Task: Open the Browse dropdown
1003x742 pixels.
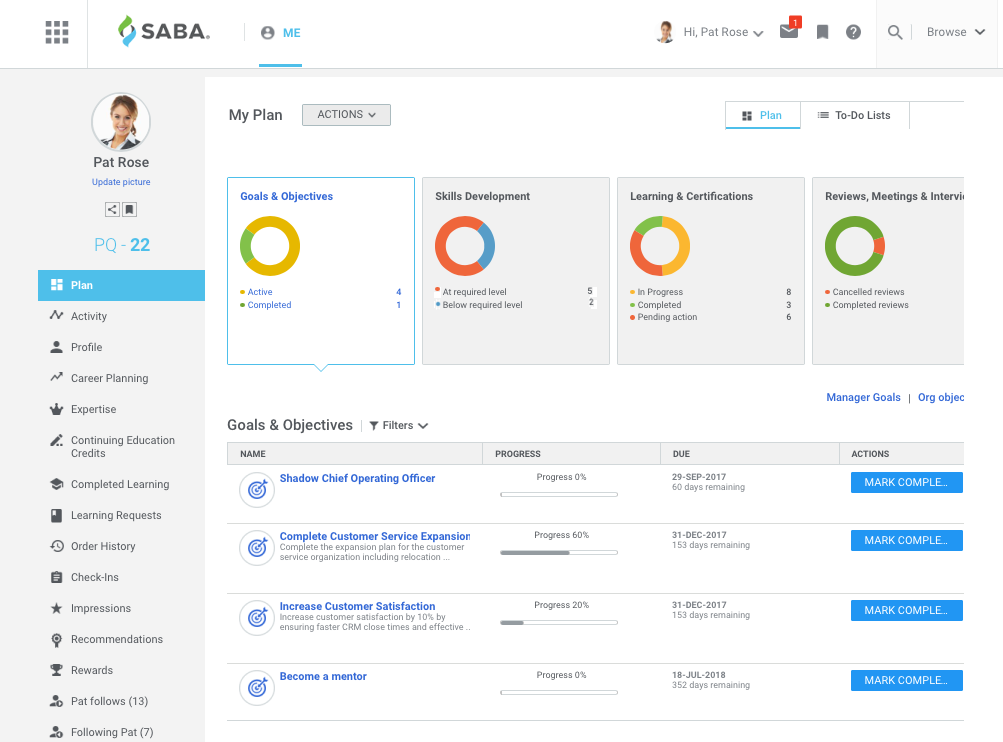Action: (956, 32)
